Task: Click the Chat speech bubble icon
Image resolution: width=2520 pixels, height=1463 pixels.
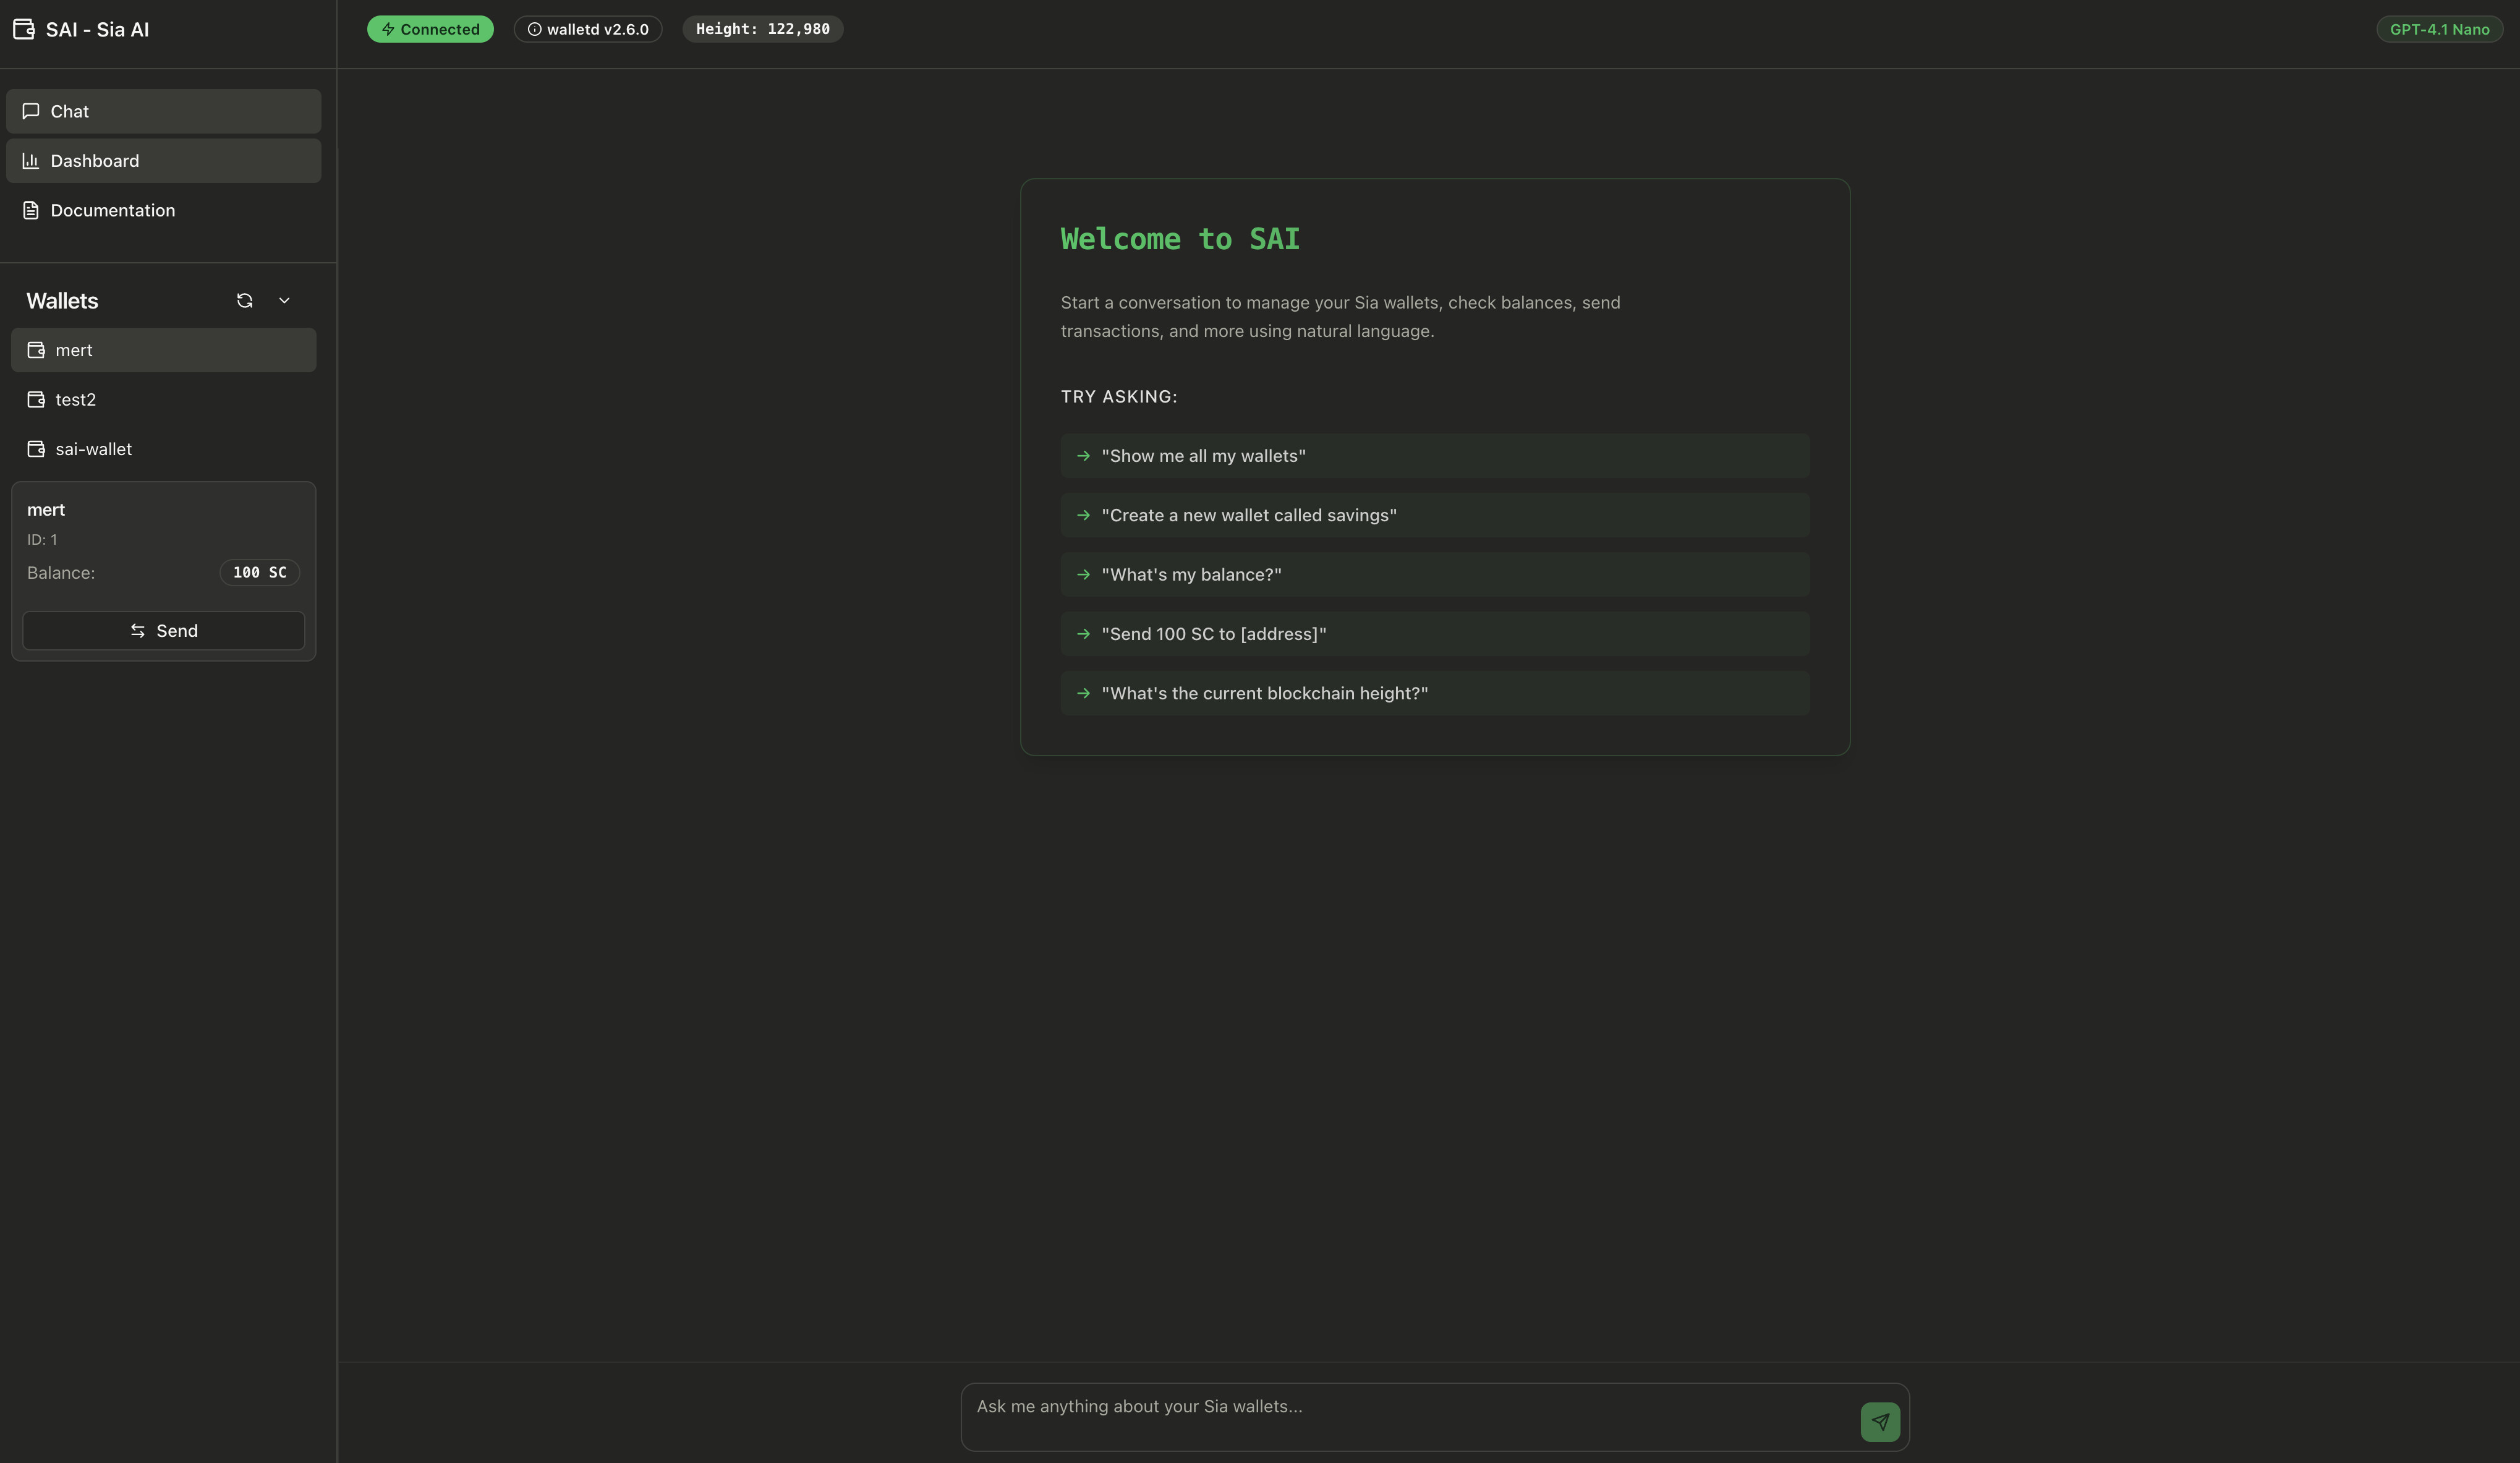Action: pos(31,111)
